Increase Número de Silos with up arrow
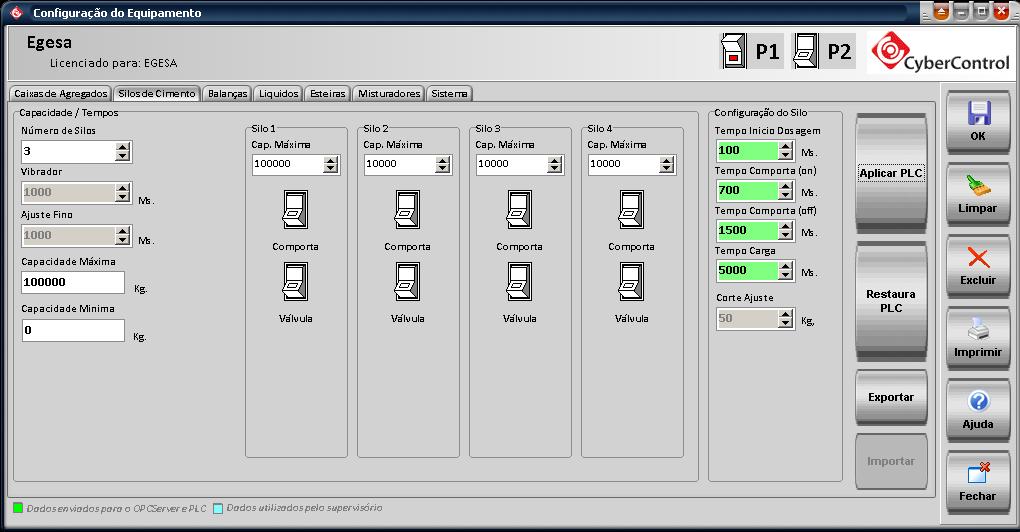1020x532 pixels. [123, 146]
